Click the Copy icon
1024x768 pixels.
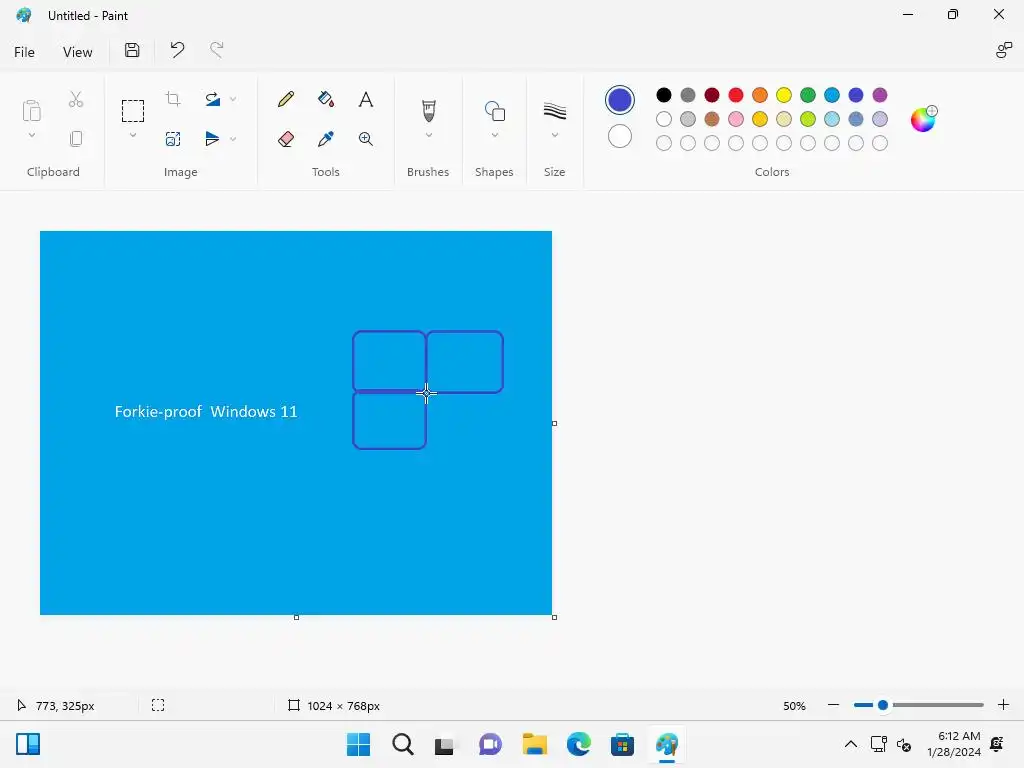[76, 138]
